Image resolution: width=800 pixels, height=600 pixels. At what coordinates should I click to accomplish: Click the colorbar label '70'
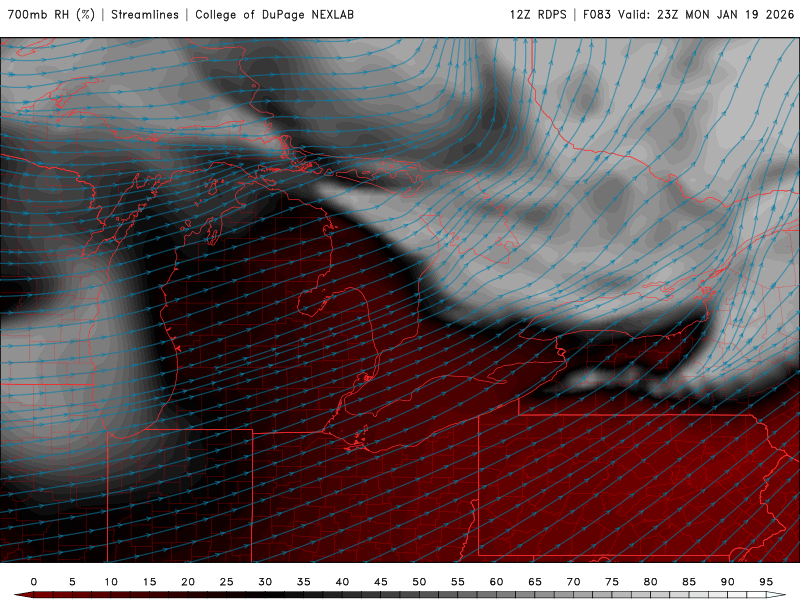coord(573,582)
